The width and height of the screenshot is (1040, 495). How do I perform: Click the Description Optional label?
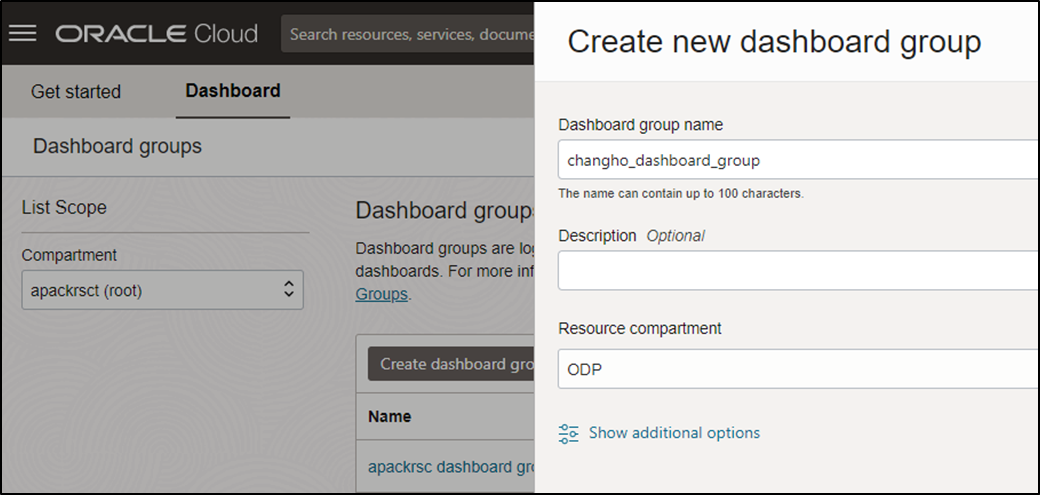(x=631, y=236)
